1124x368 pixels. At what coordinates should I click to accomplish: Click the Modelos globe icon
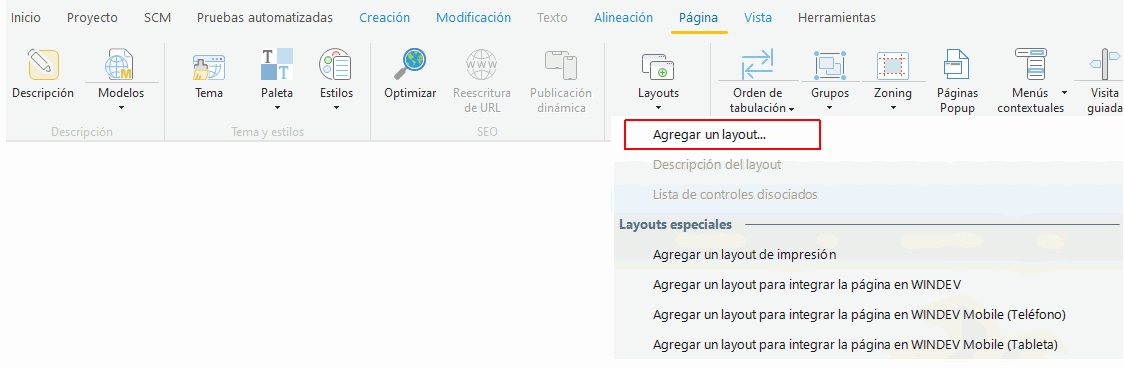coord(120,65)
